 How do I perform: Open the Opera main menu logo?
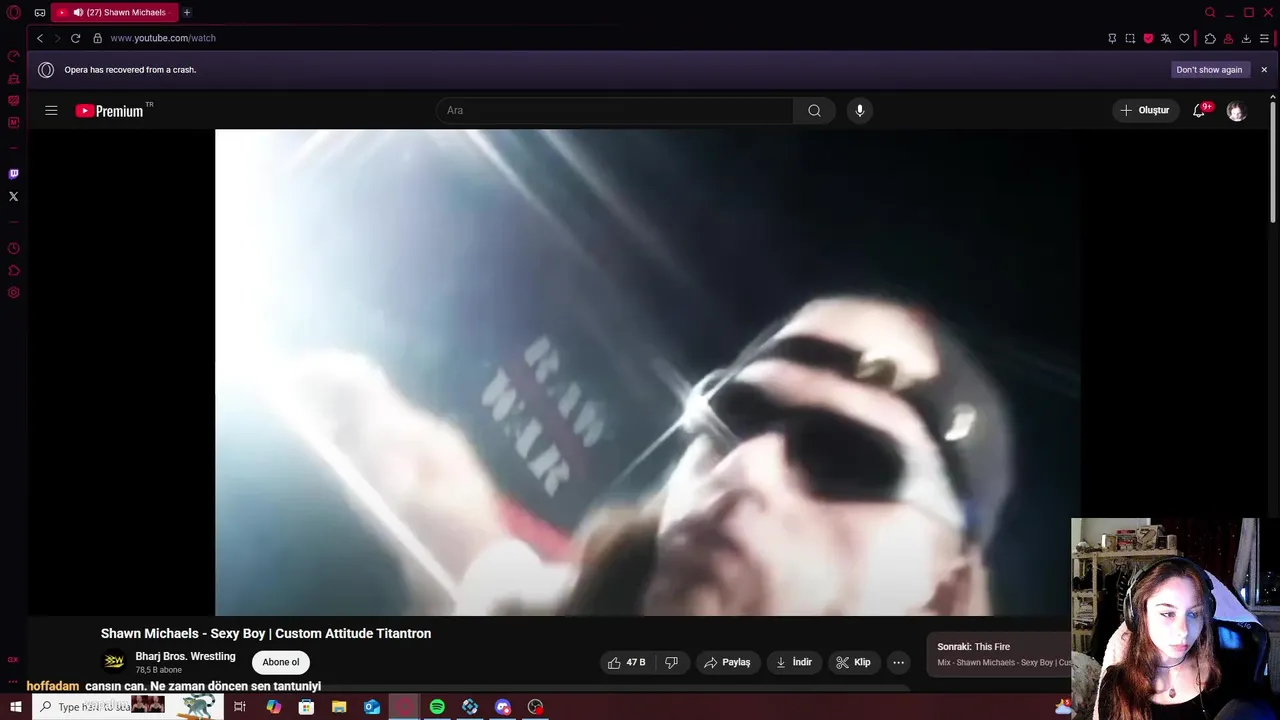[x=14, y=13]
